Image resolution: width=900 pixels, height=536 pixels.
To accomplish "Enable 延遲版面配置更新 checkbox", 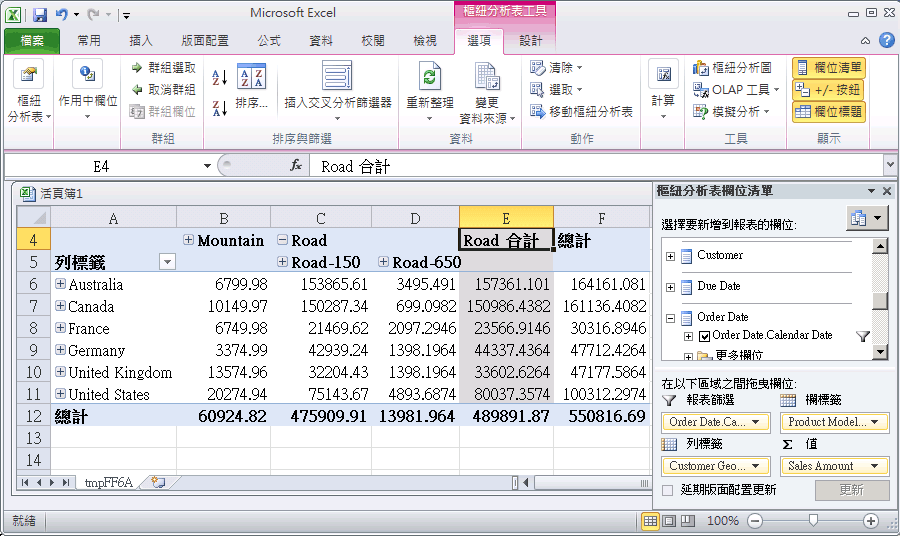I will click(x=668, y=490).
